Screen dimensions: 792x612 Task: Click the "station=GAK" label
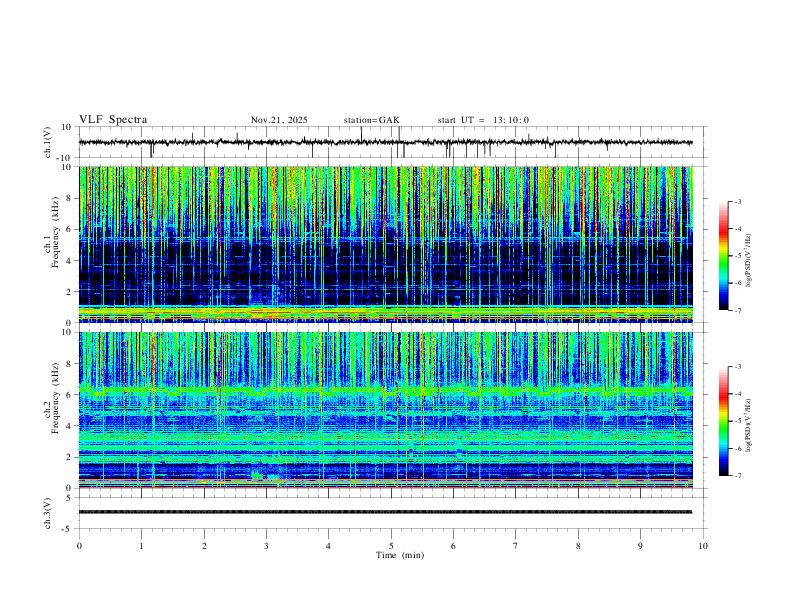click(371, 120)
